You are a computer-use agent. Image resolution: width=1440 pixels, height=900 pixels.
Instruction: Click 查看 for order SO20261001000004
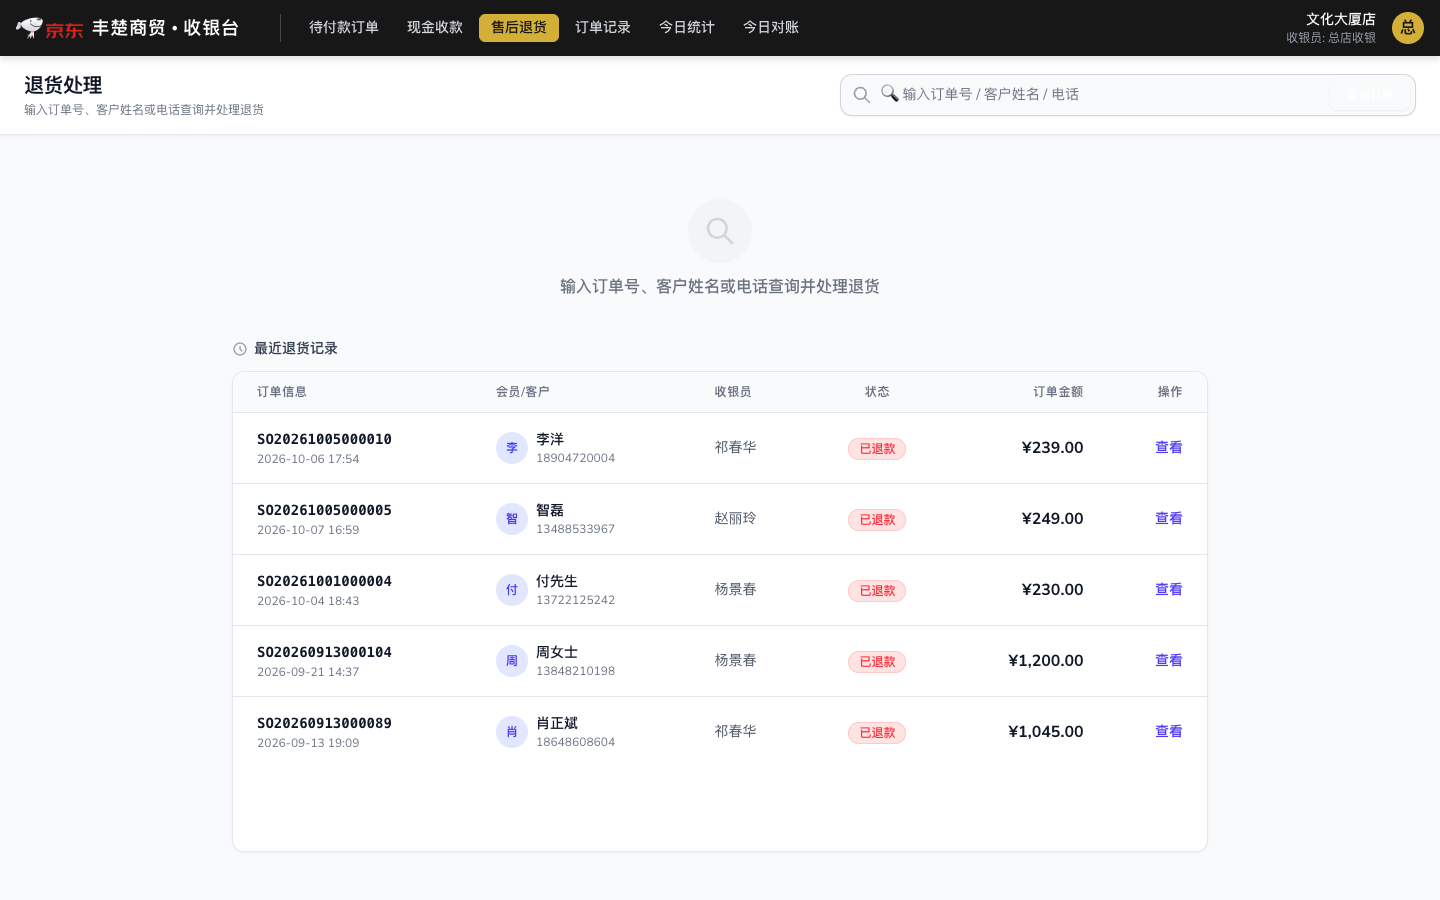pos(1169,590)
